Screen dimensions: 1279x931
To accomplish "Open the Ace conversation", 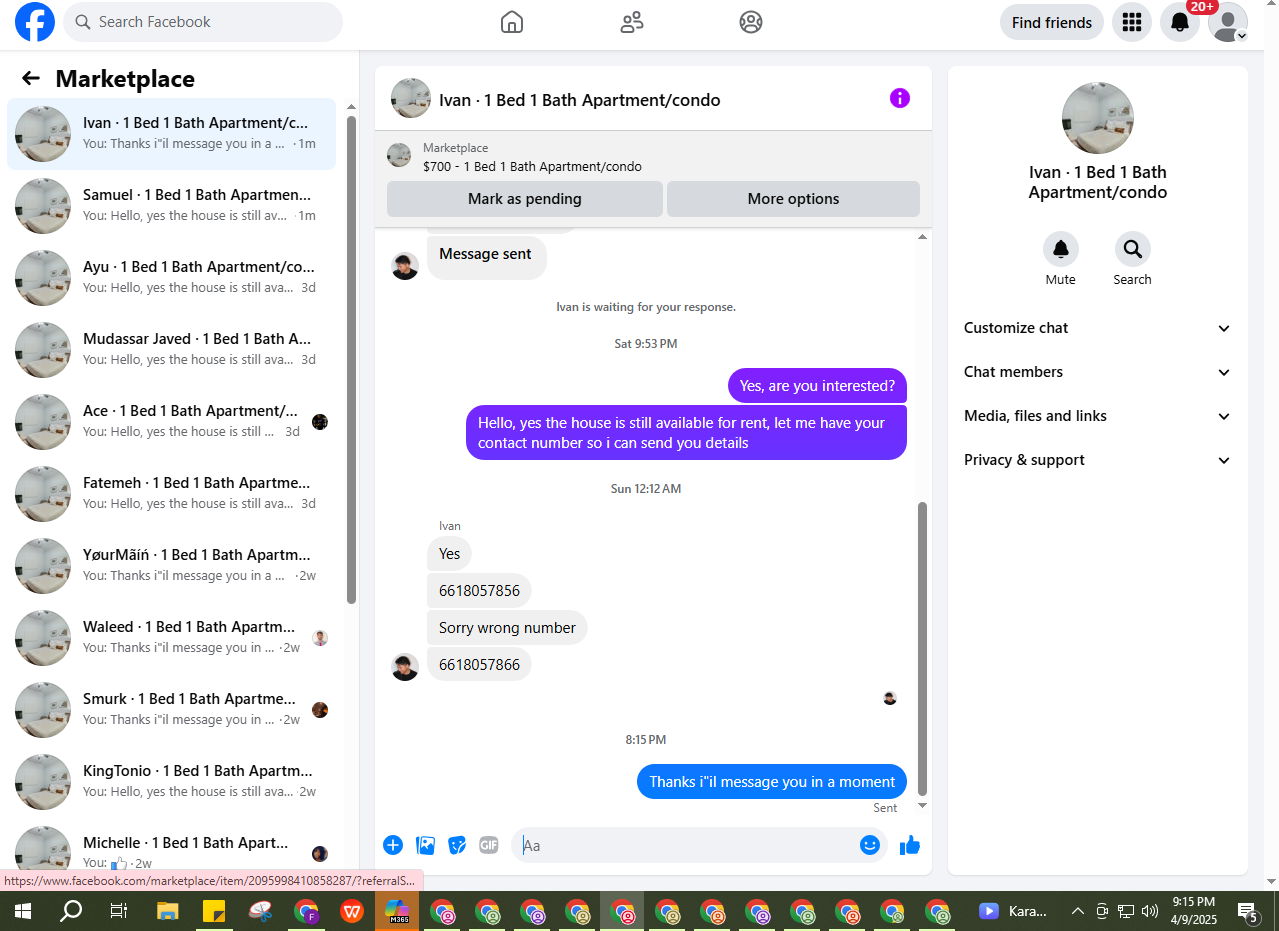I will point(171,422).
